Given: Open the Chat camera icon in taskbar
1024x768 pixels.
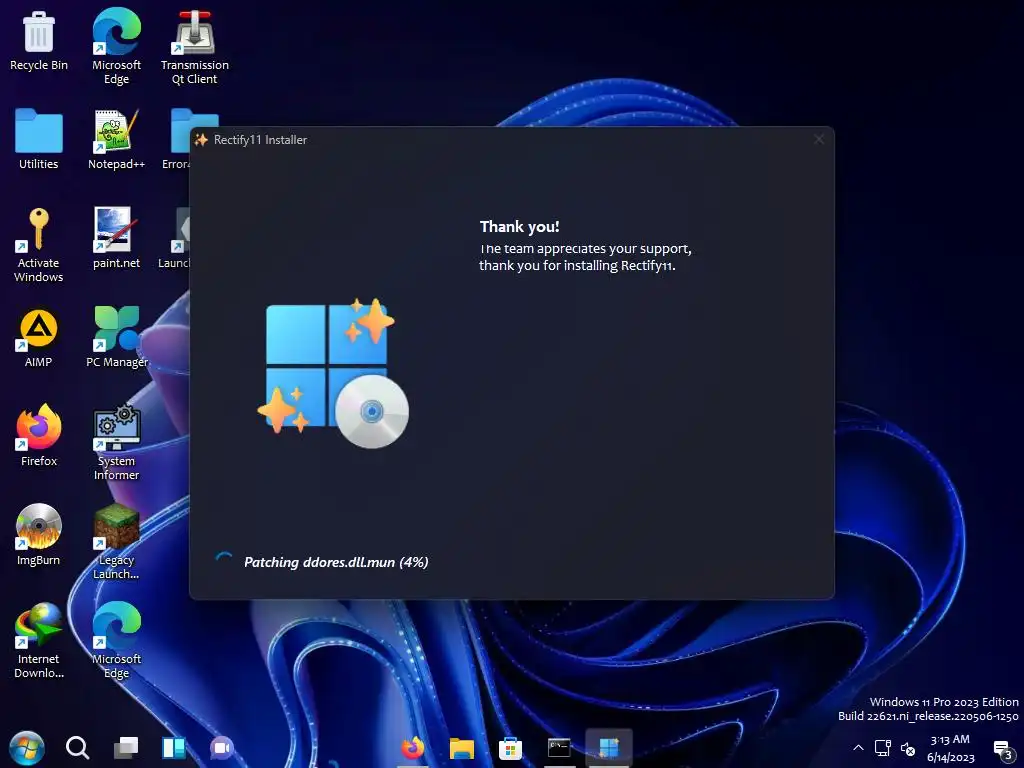Looking at the screenshot, I should 221,748.
